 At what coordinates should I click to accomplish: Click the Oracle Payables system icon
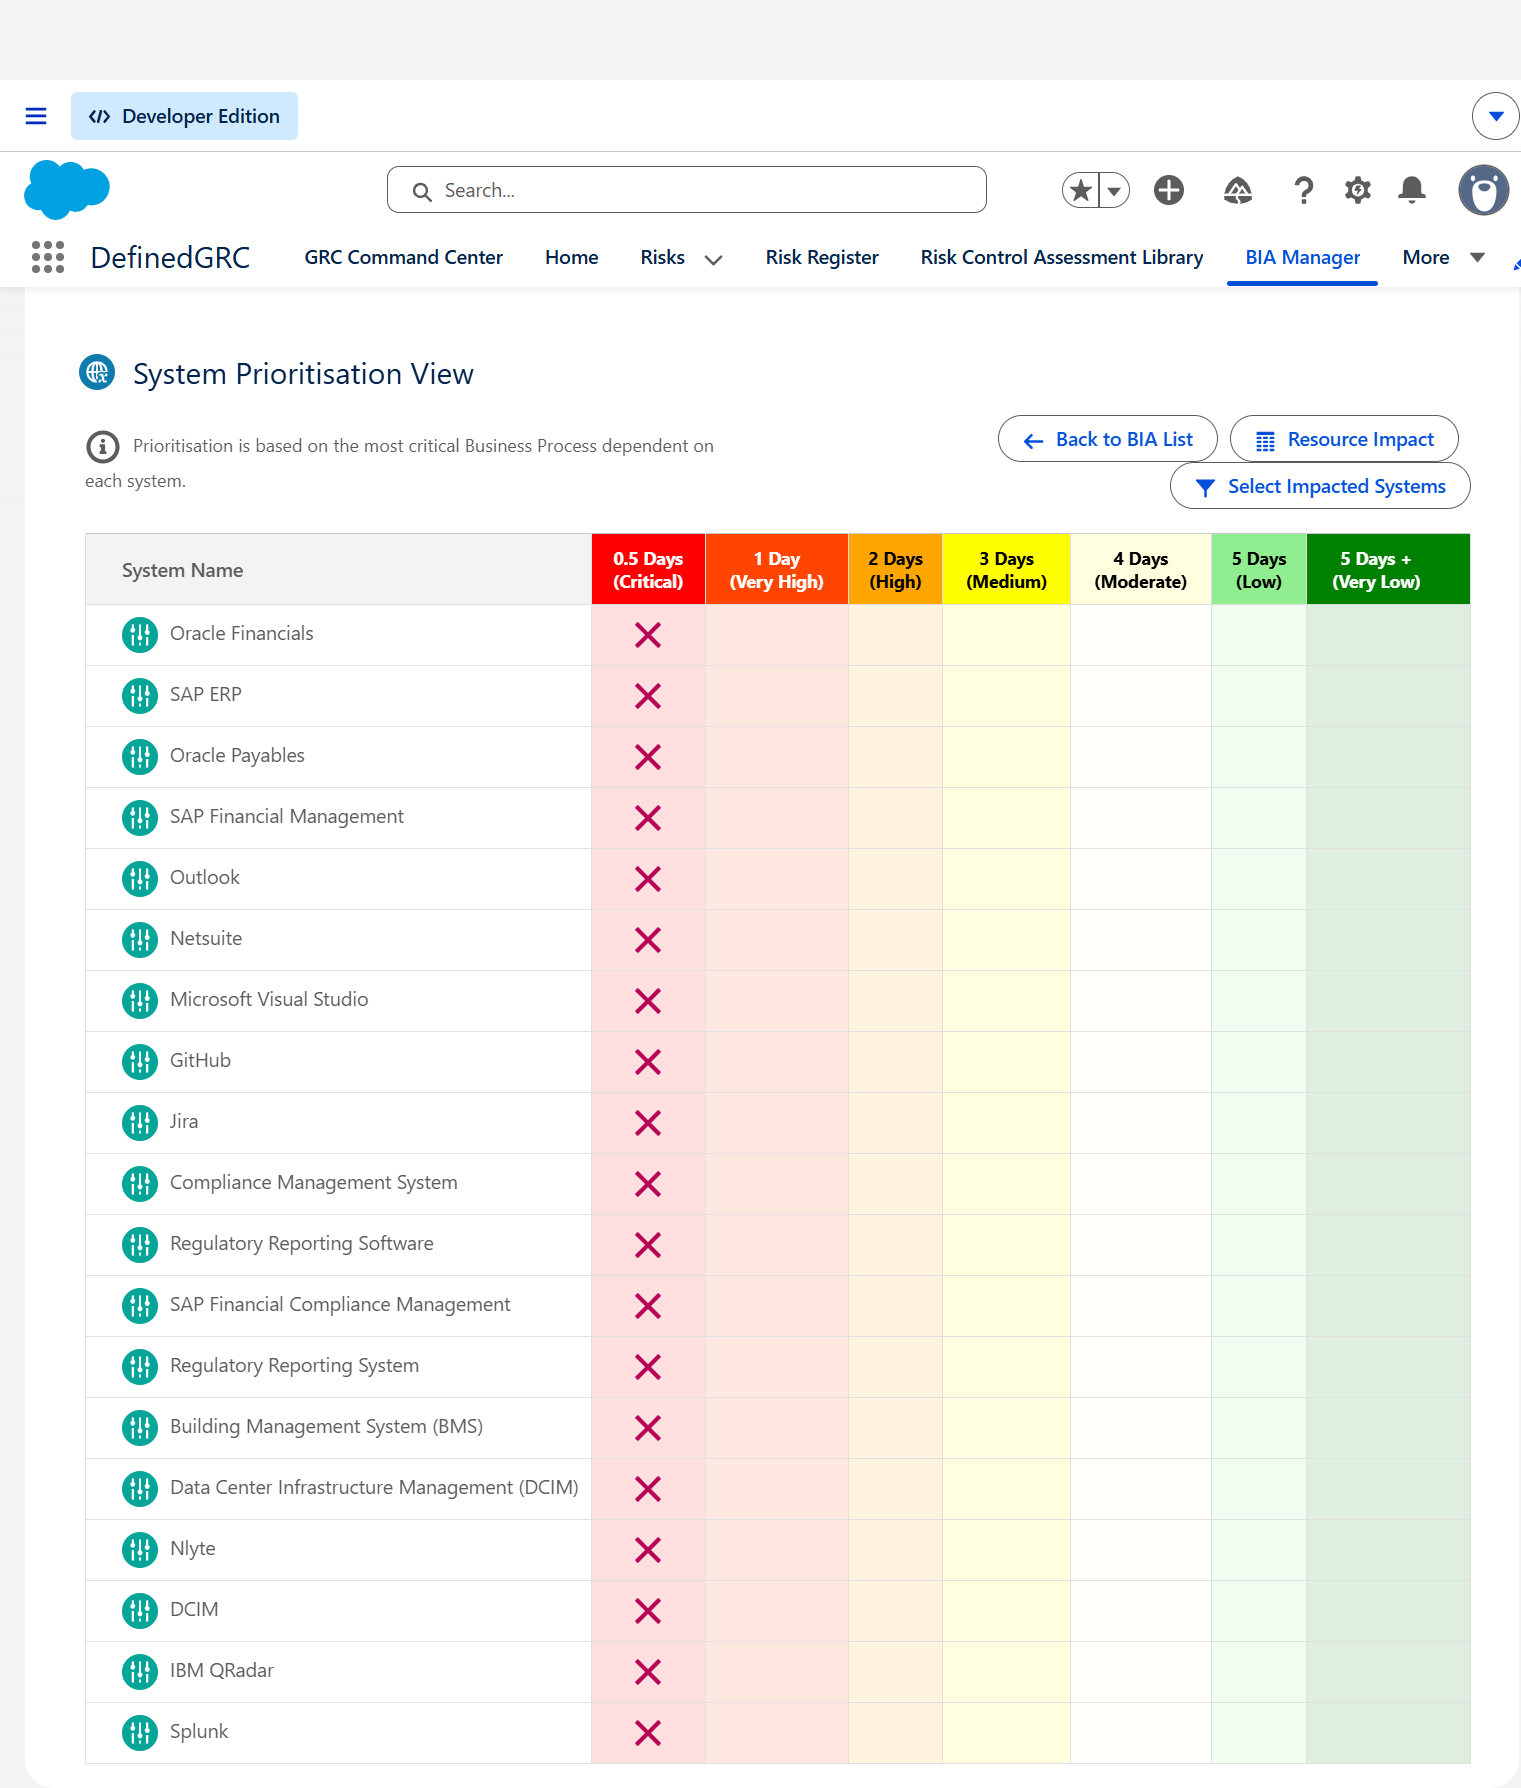pos(140,756)
